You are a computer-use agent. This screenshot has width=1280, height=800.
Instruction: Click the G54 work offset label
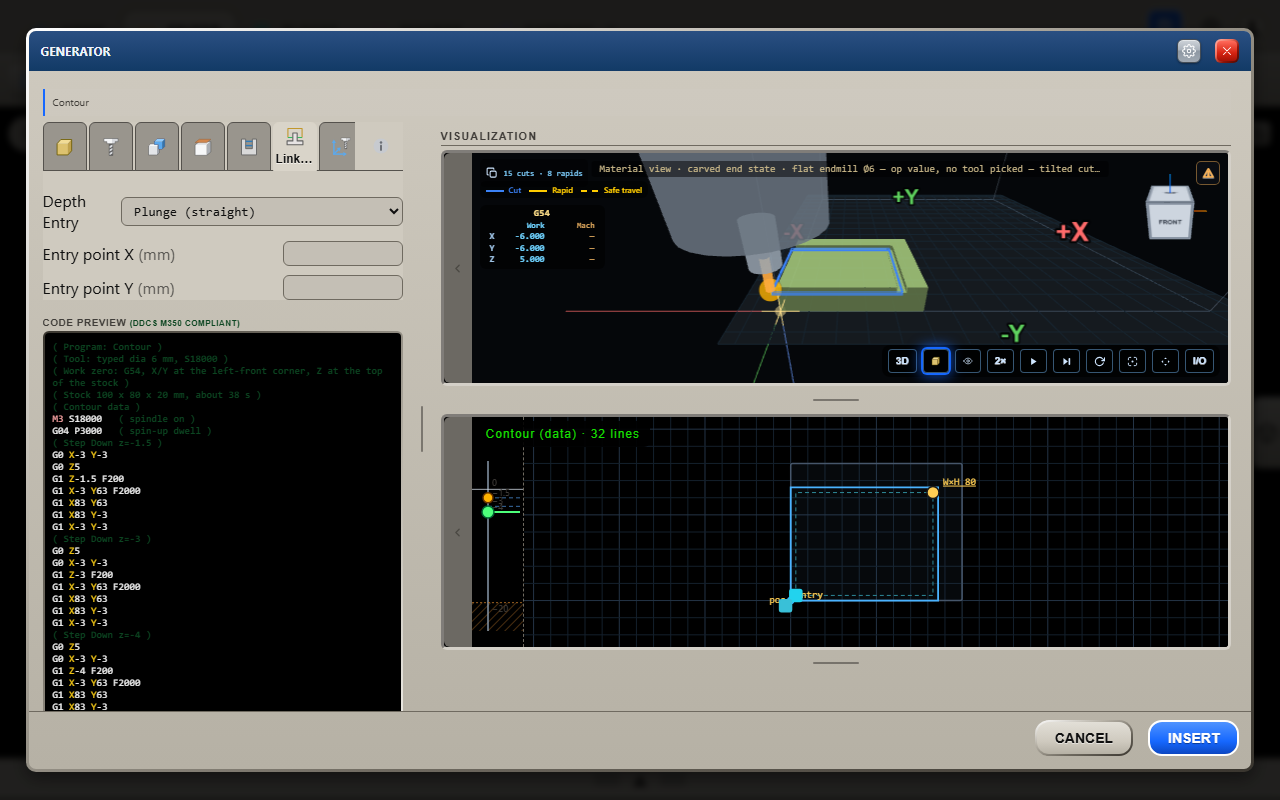[541, 213]
